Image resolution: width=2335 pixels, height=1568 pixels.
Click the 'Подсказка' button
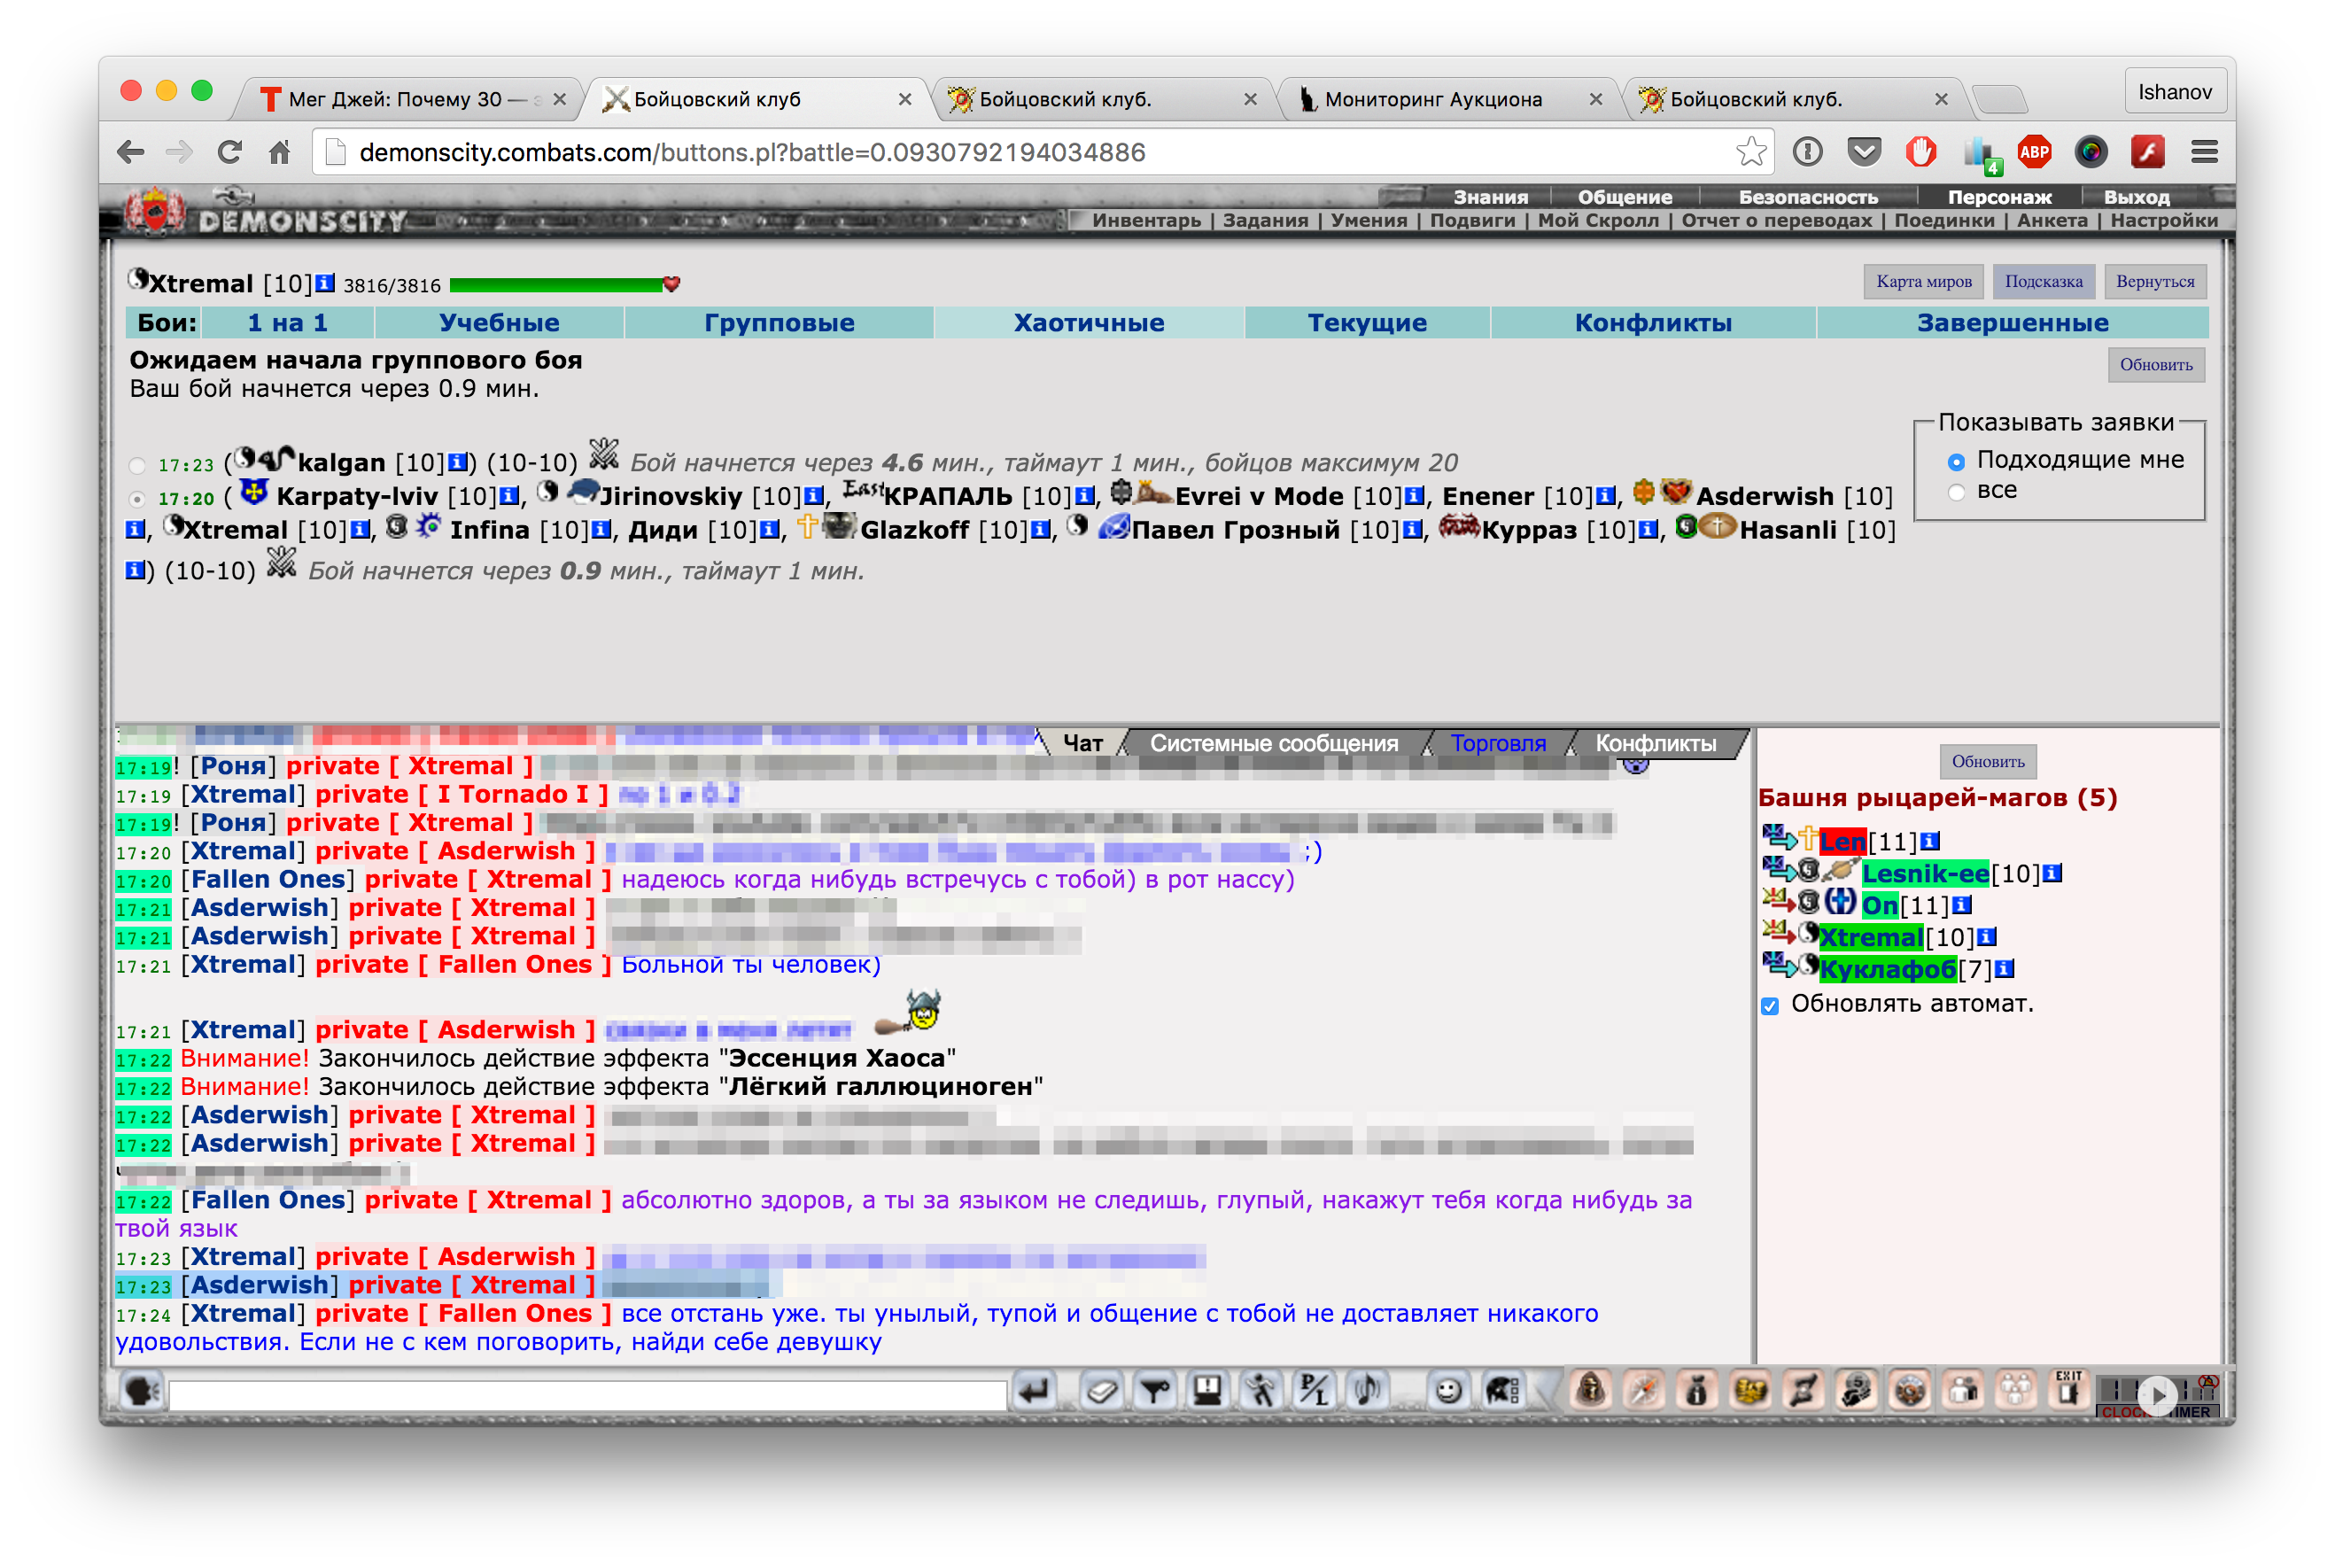click(x=2043, y=282)
